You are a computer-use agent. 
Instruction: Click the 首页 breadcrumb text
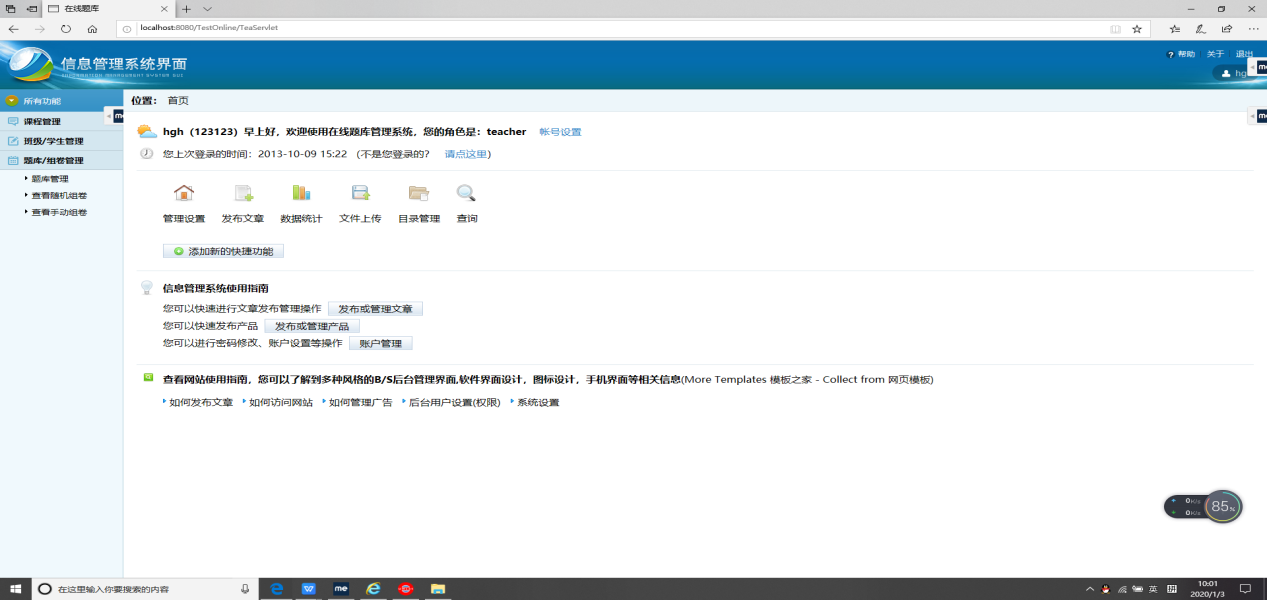click(x=178, y=101)
